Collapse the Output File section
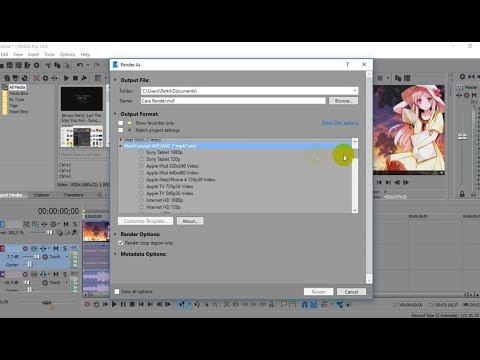The width and height of the screenshot is (480, 360). (116, 80)
